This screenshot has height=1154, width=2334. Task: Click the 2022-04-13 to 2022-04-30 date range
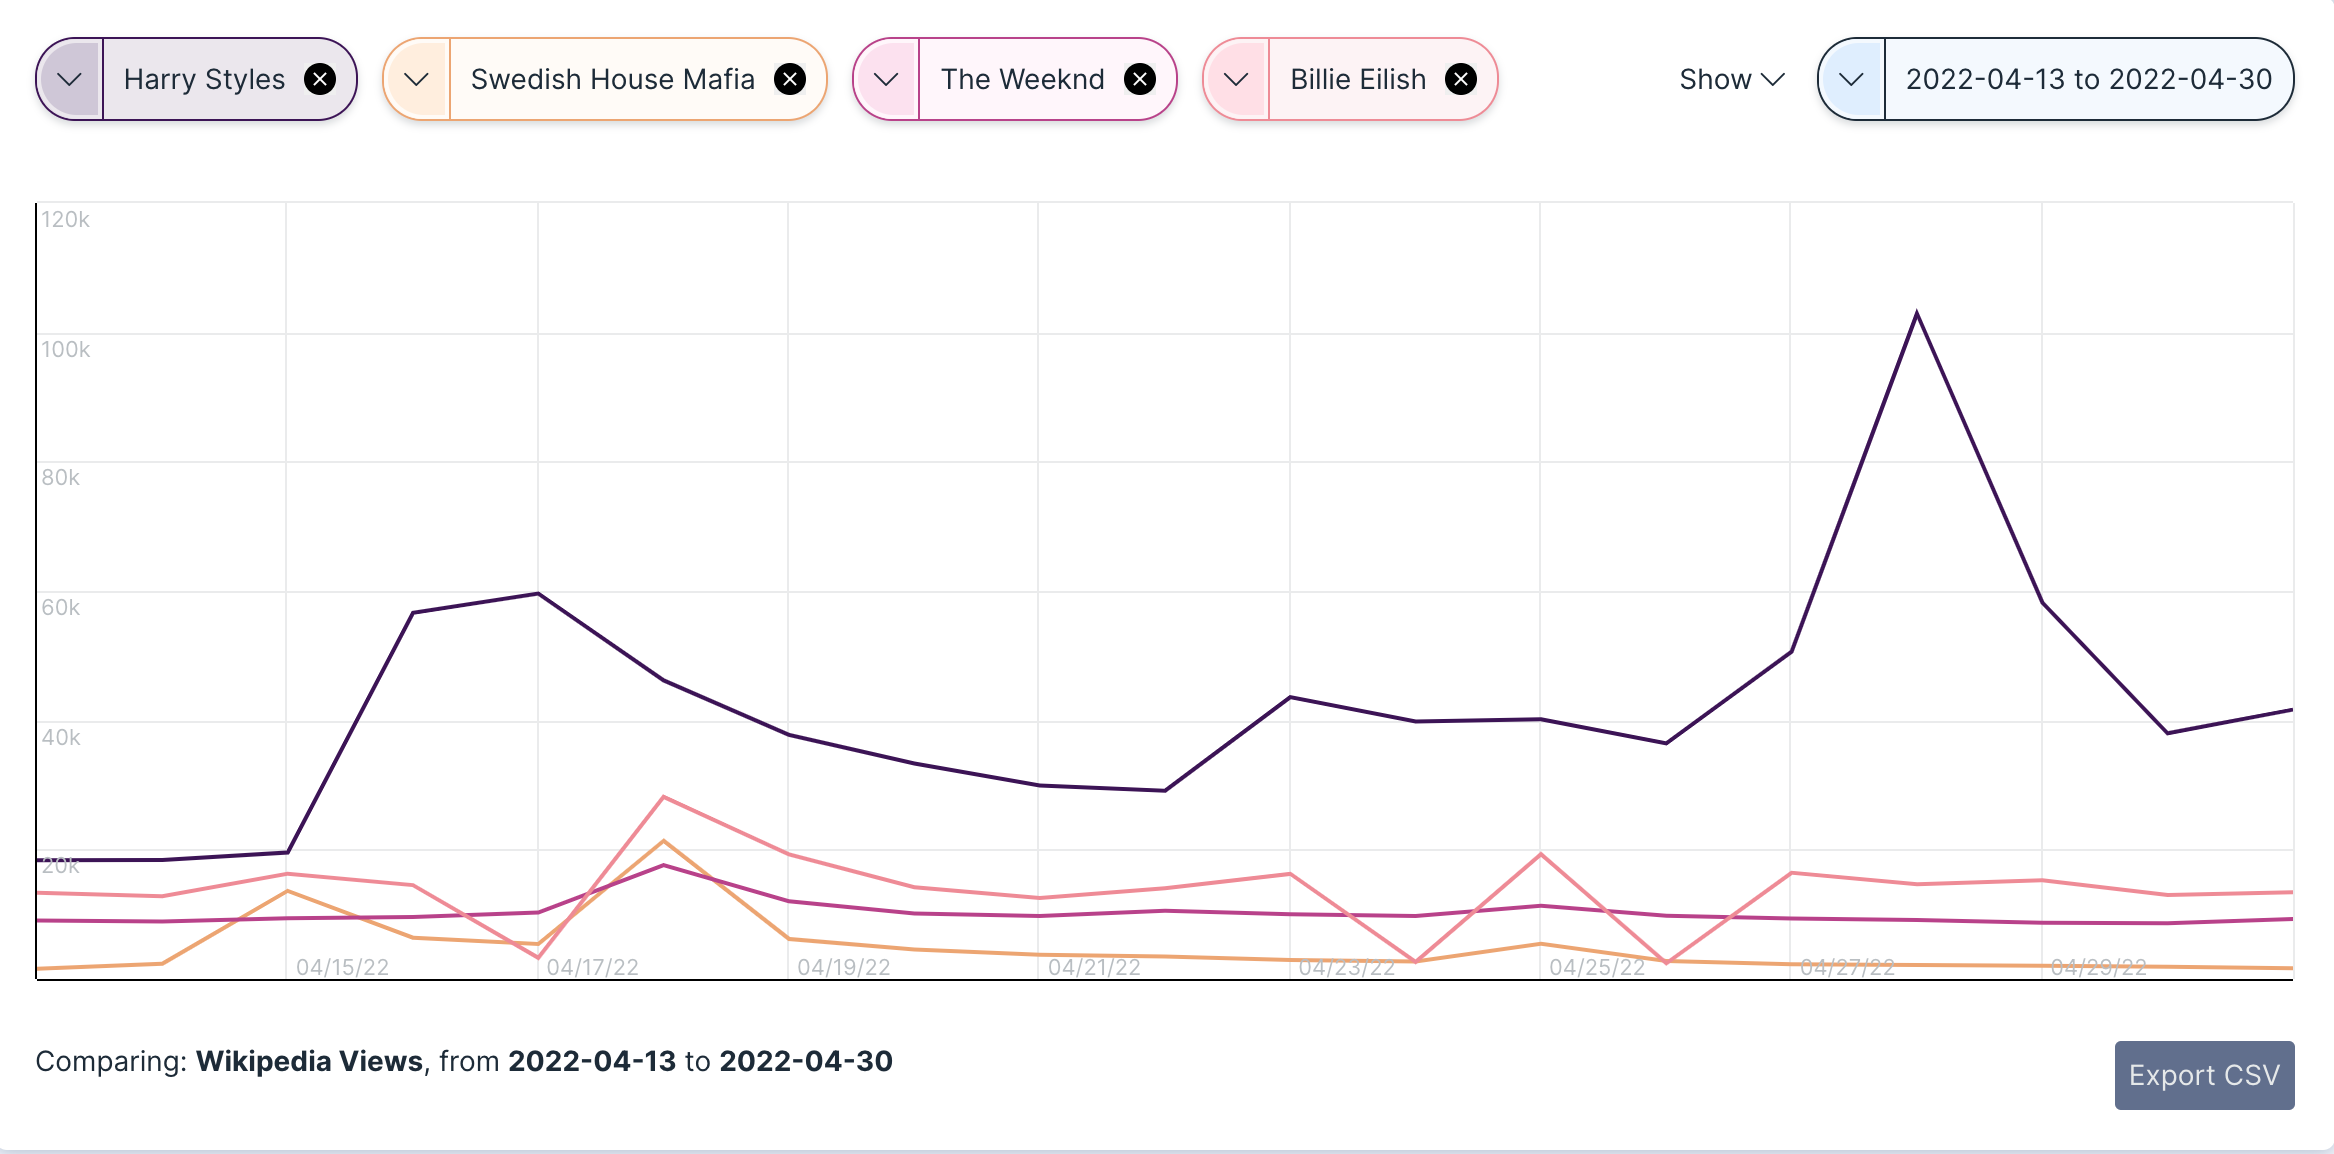click(2088, 79)
